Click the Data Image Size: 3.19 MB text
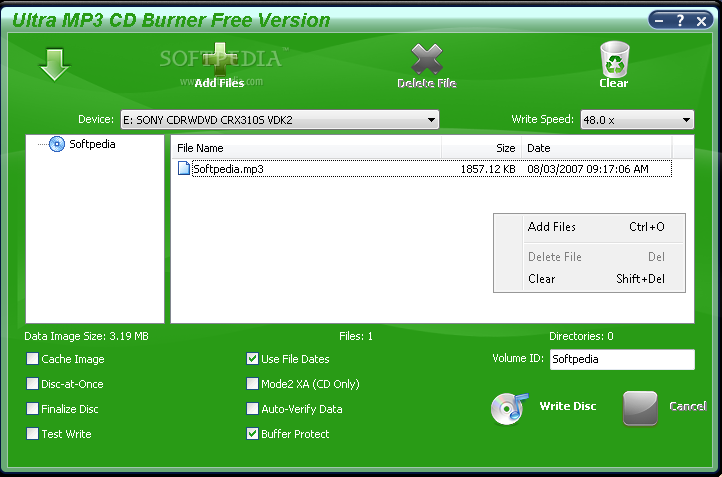The width and height of the screenshot is (722, 477). pos(87,336)
